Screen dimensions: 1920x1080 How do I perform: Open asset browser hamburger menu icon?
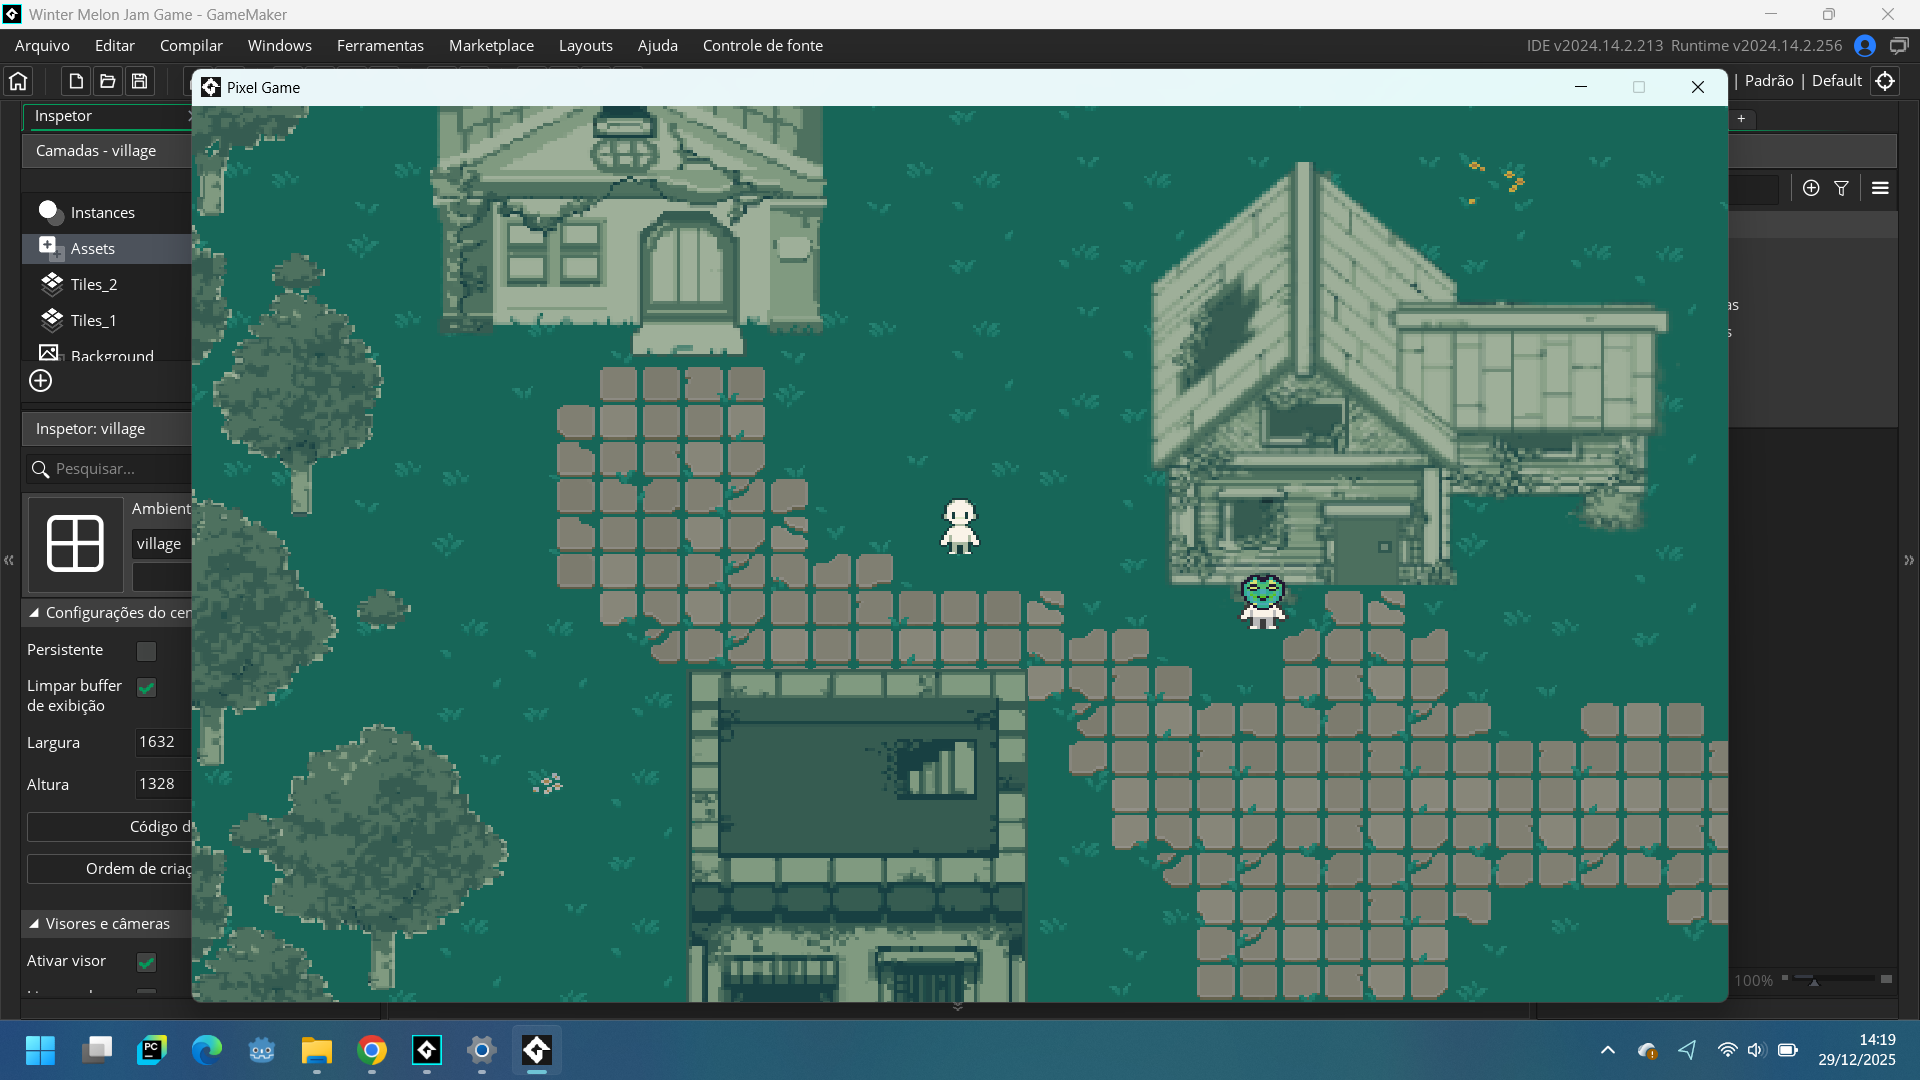pos(1880,188)
